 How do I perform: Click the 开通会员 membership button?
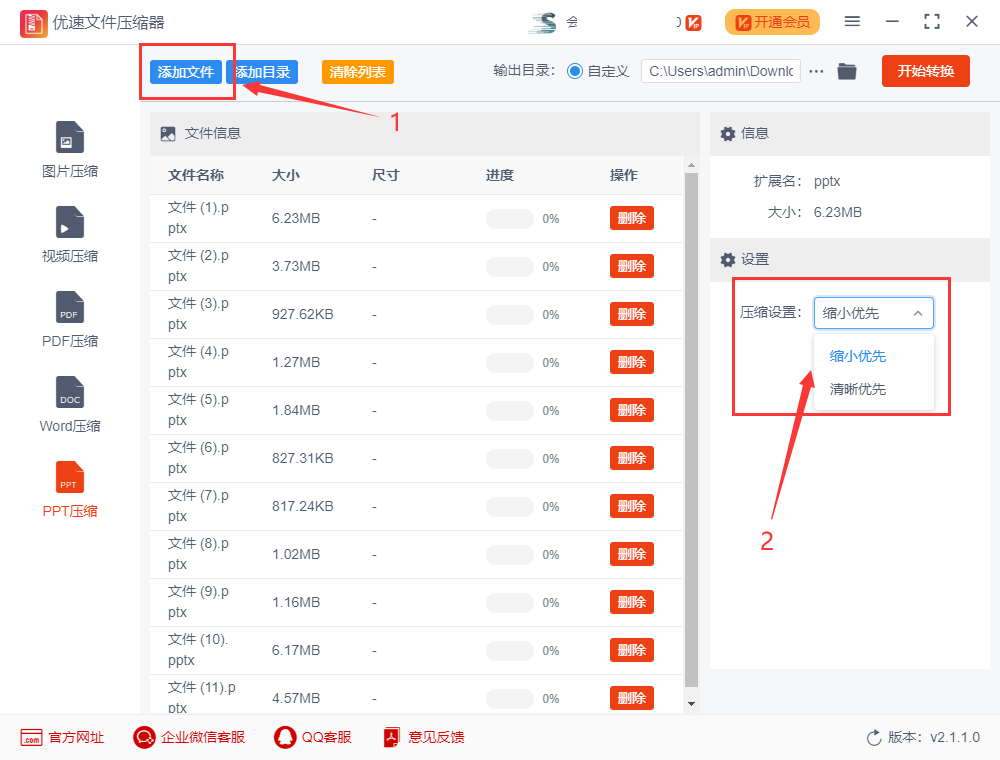(x=772, y=22)
